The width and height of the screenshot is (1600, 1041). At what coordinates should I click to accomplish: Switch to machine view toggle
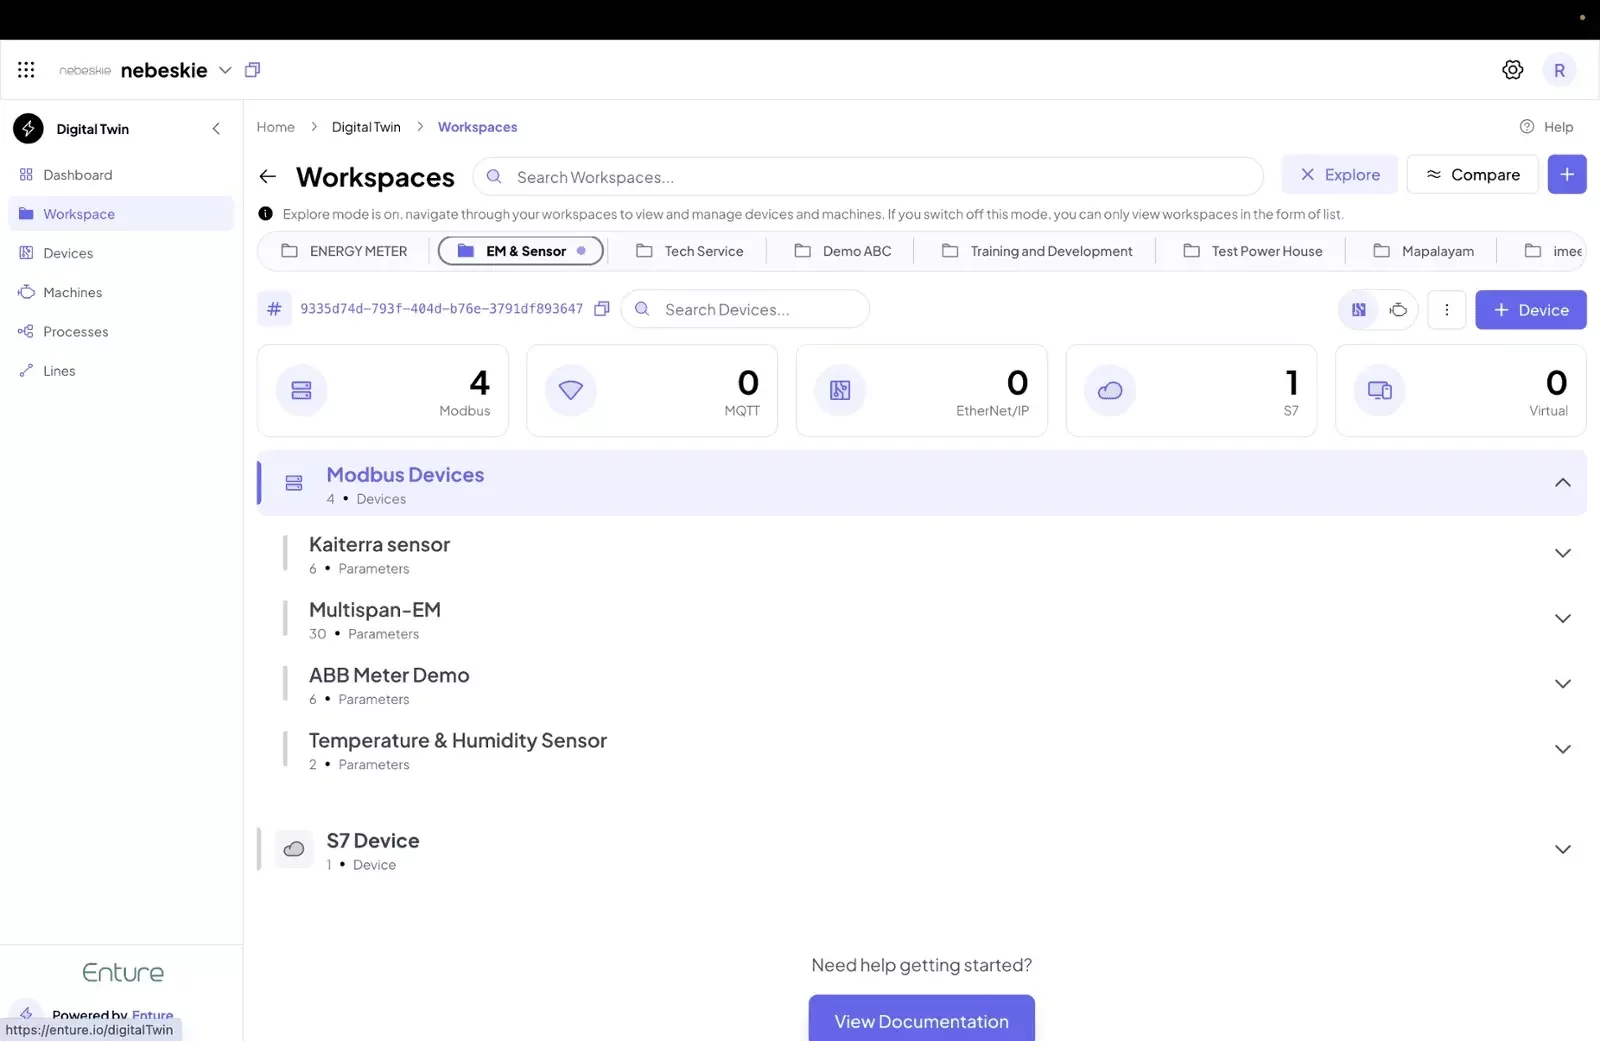pyautogui.click(x=1398, y=310)
